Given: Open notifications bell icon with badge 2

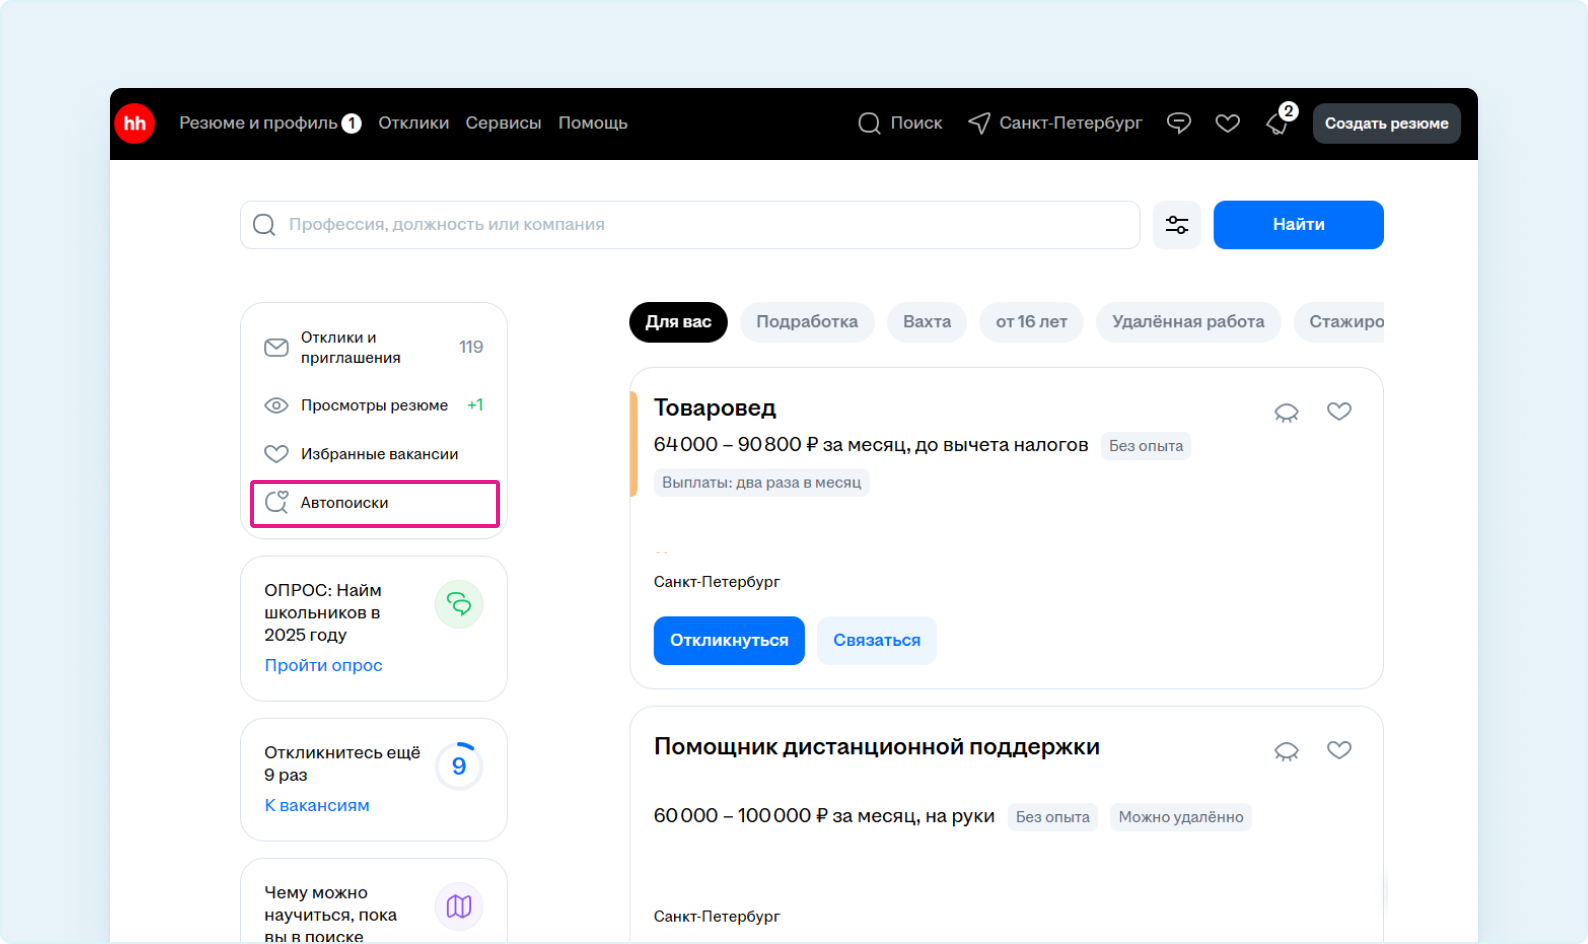Looking at the screenshot, I should [x=1279, y=122].
